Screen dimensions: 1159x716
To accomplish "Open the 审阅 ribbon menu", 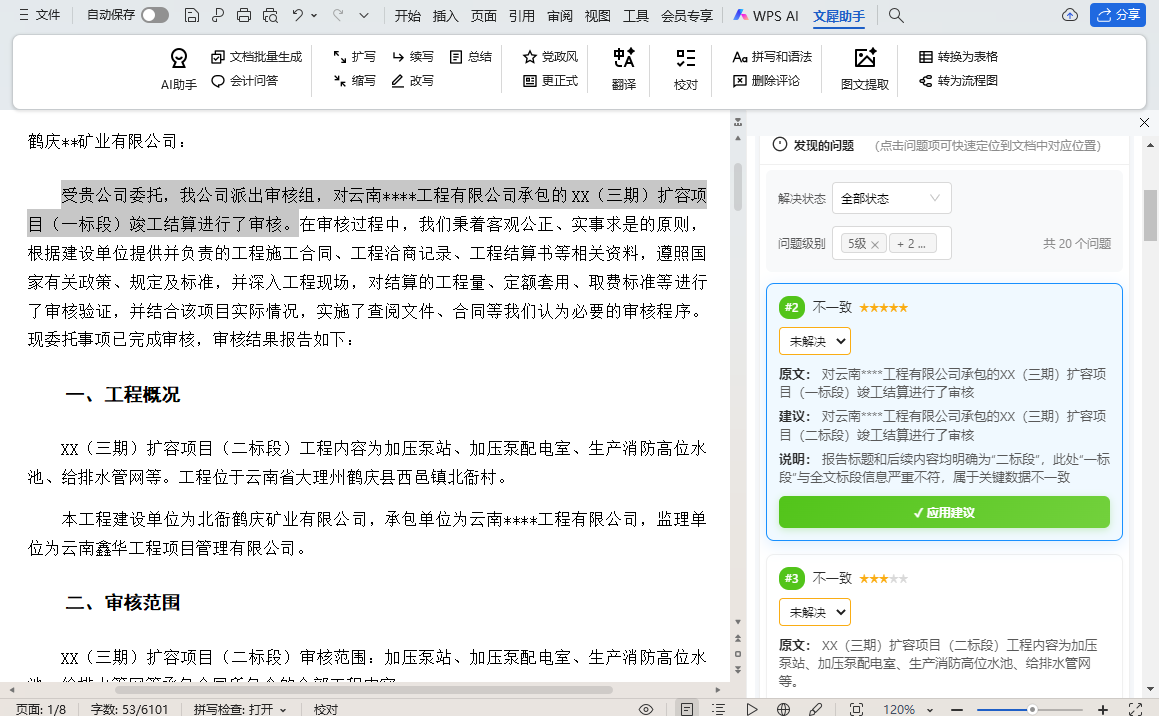I will pos(558,16).
